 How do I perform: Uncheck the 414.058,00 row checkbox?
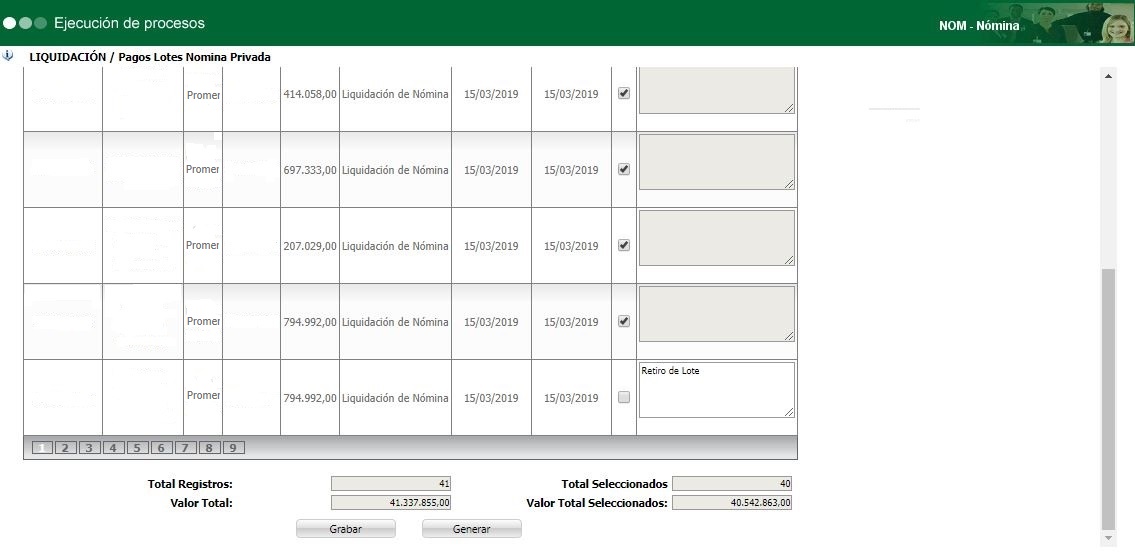point(624,93)
